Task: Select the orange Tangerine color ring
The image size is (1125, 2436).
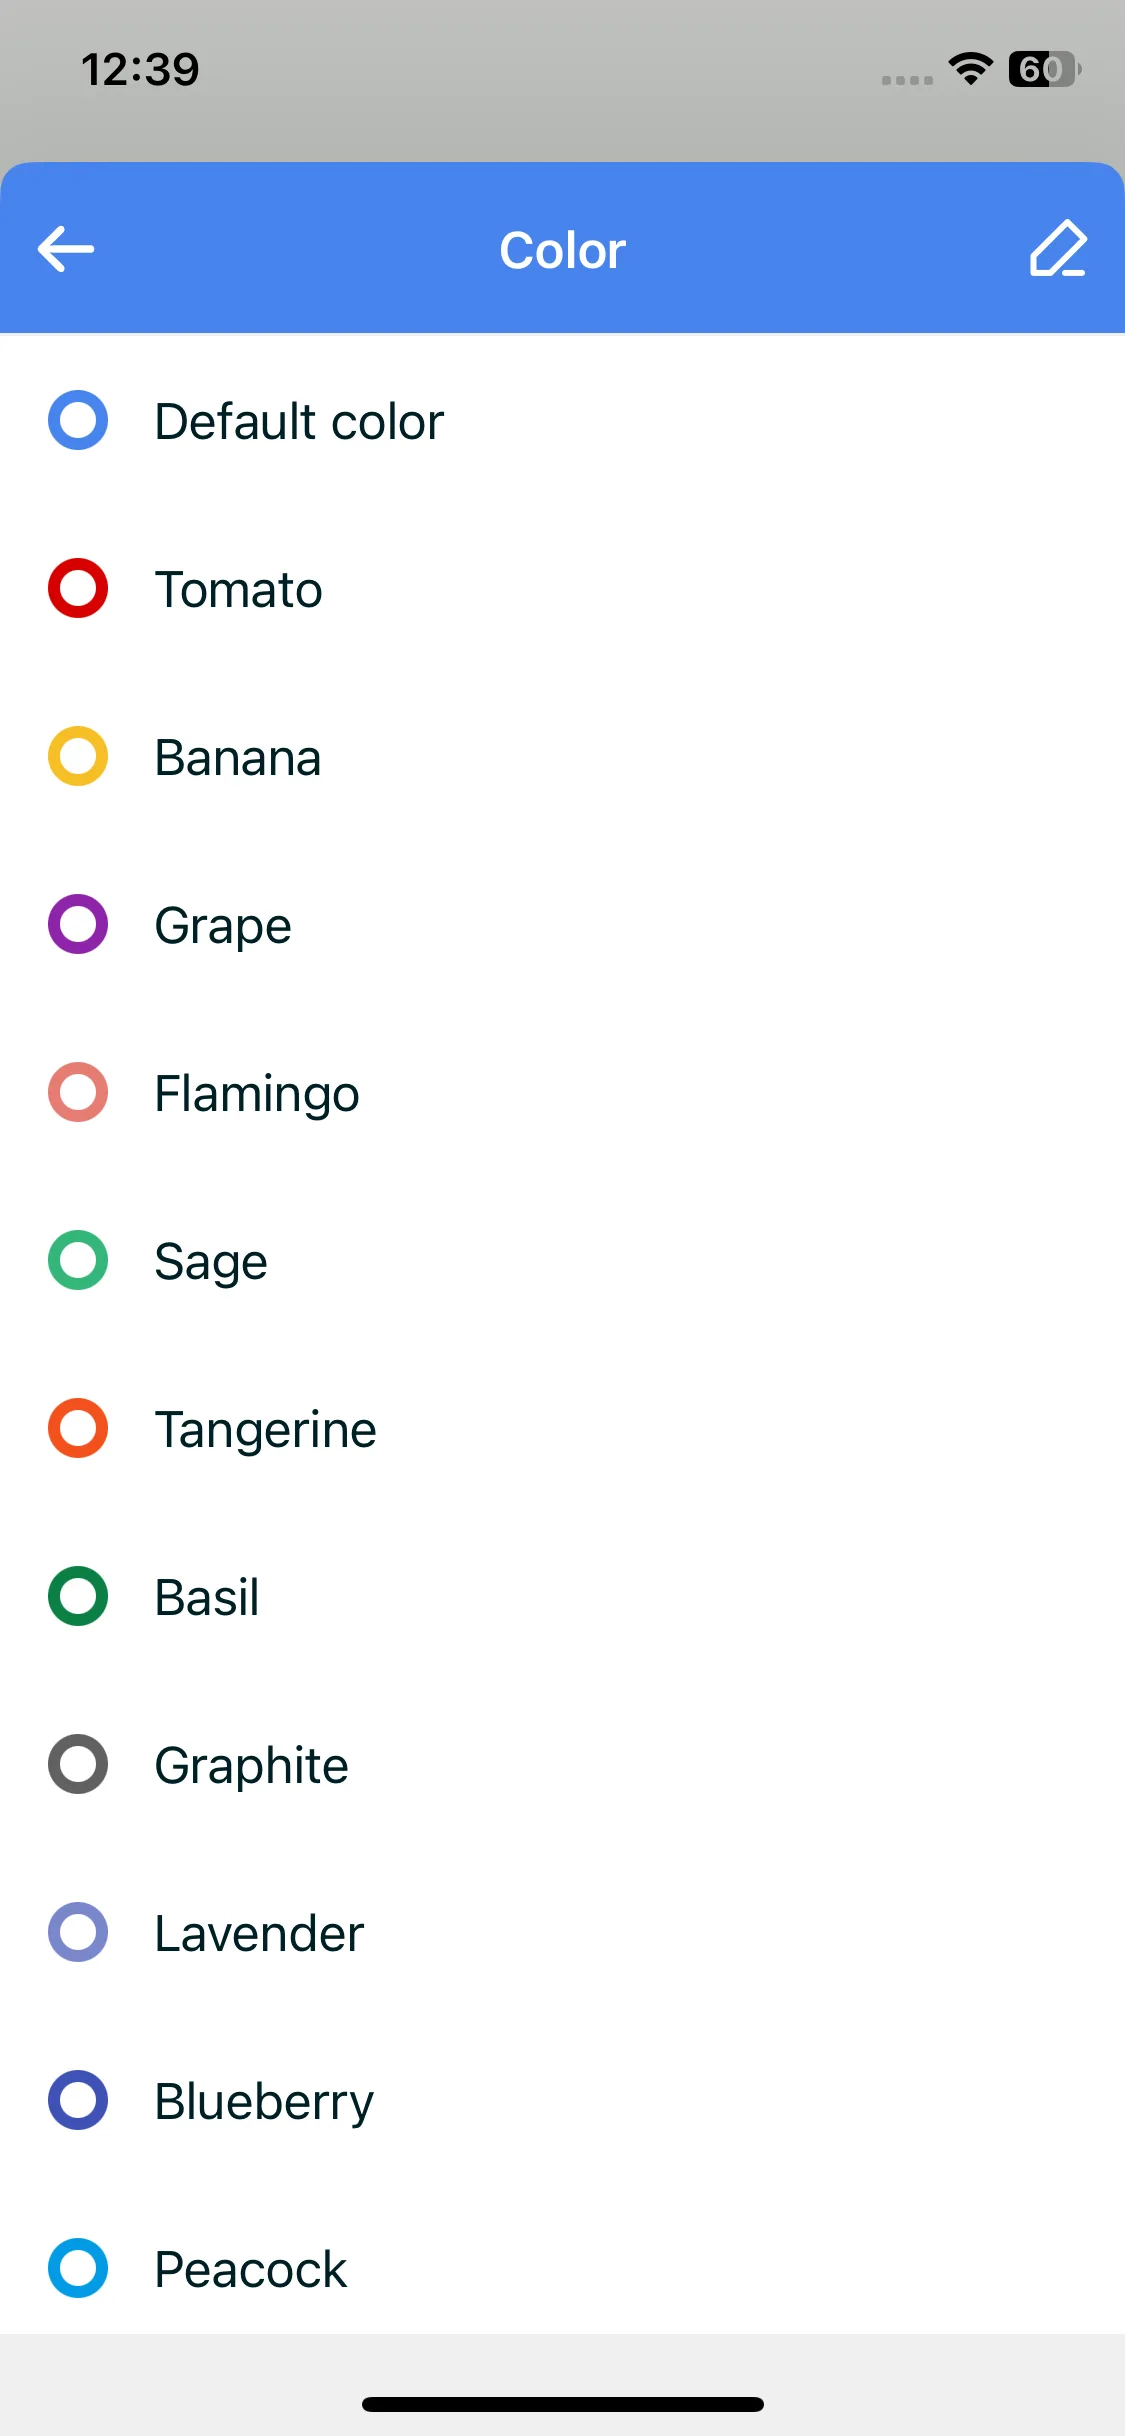Action: (78, 1428)
